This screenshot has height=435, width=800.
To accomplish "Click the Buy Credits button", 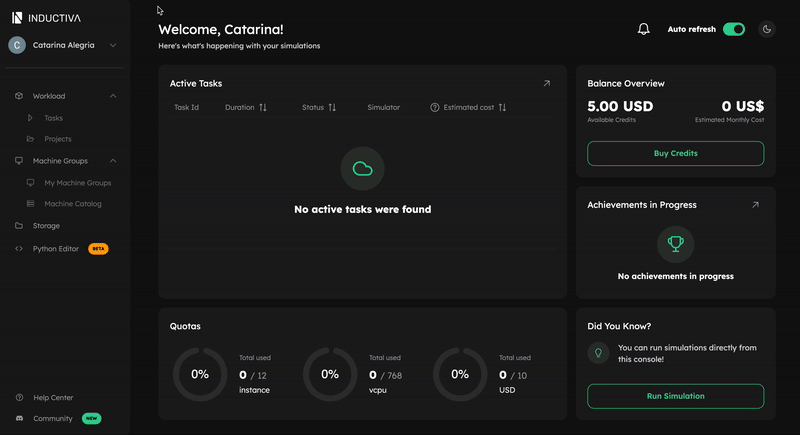I will coord(675,153).
